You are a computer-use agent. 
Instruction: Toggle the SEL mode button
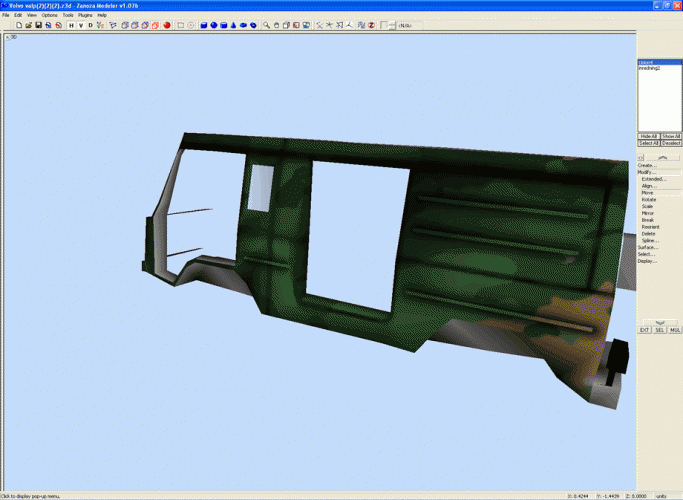[x=660, y=329]
